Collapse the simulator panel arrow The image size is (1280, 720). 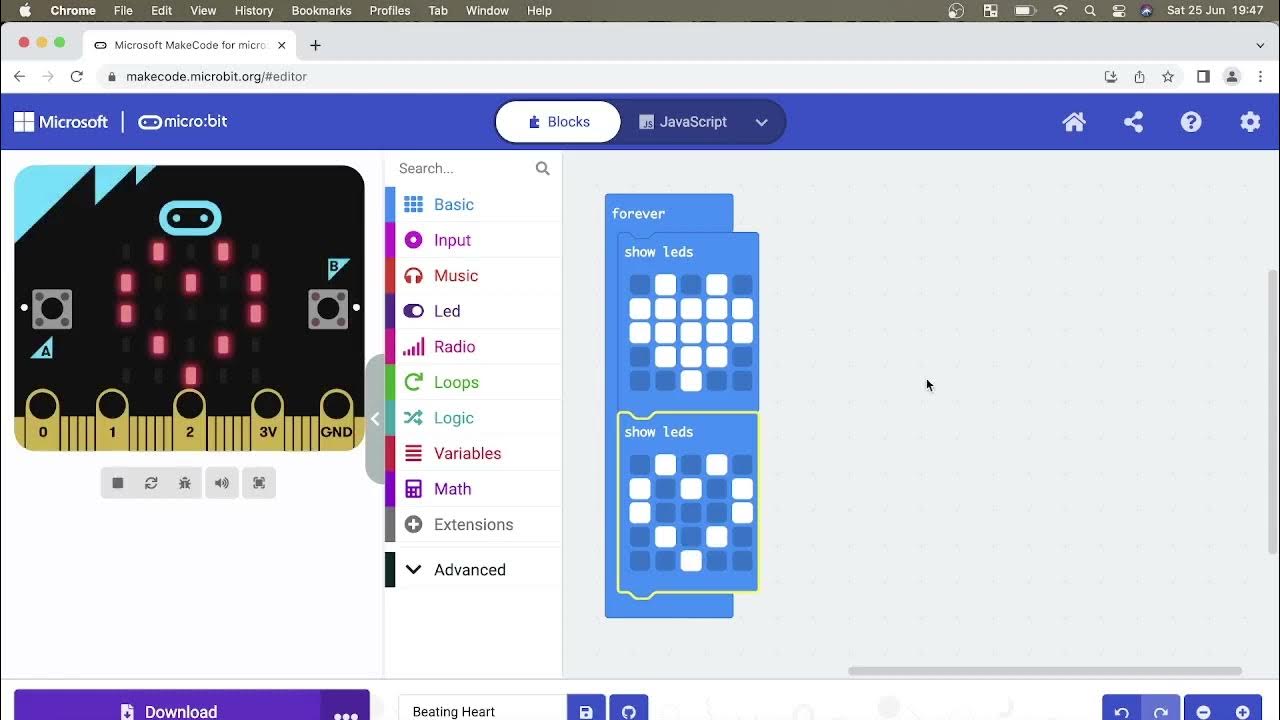coord(375,419)
